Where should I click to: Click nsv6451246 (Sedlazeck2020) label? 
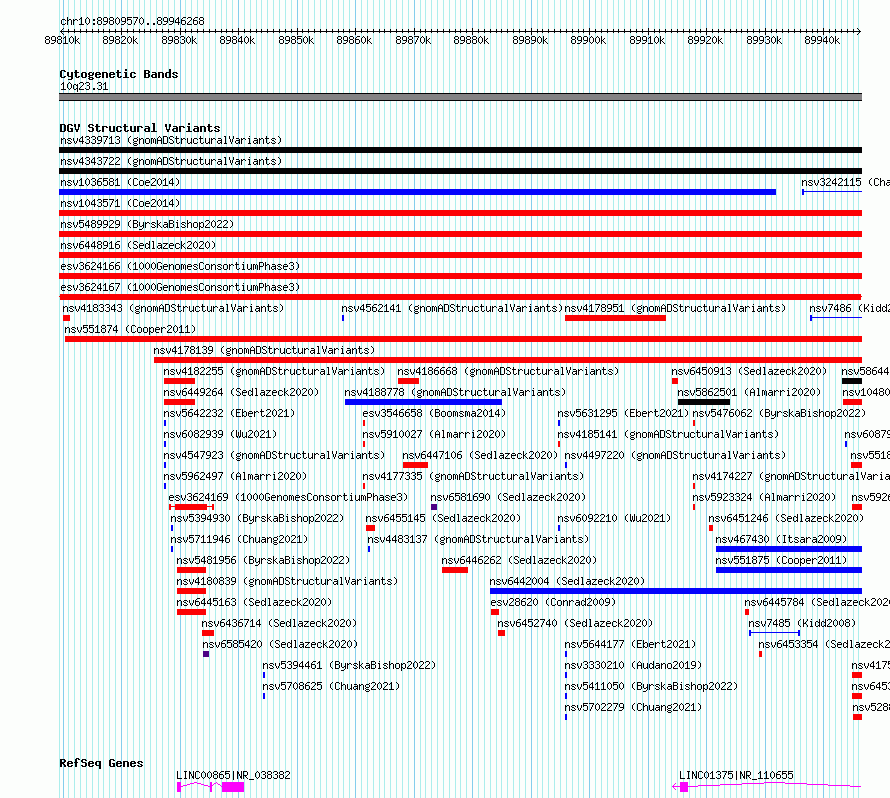pos(786,518)
